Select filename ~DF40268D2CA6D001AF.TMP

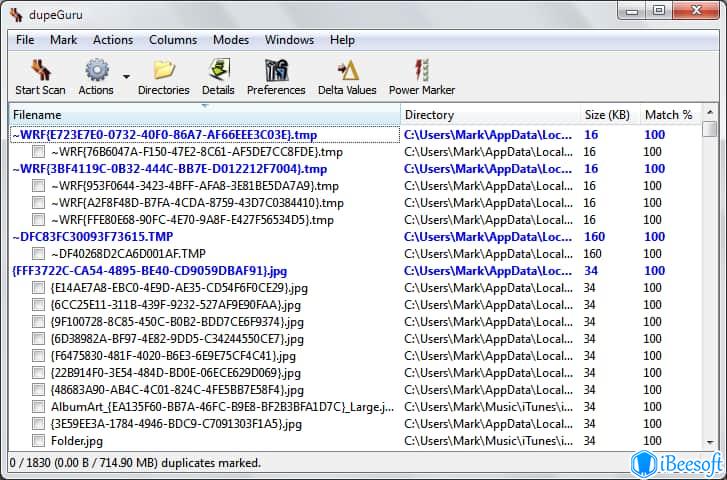pos(128,254)
